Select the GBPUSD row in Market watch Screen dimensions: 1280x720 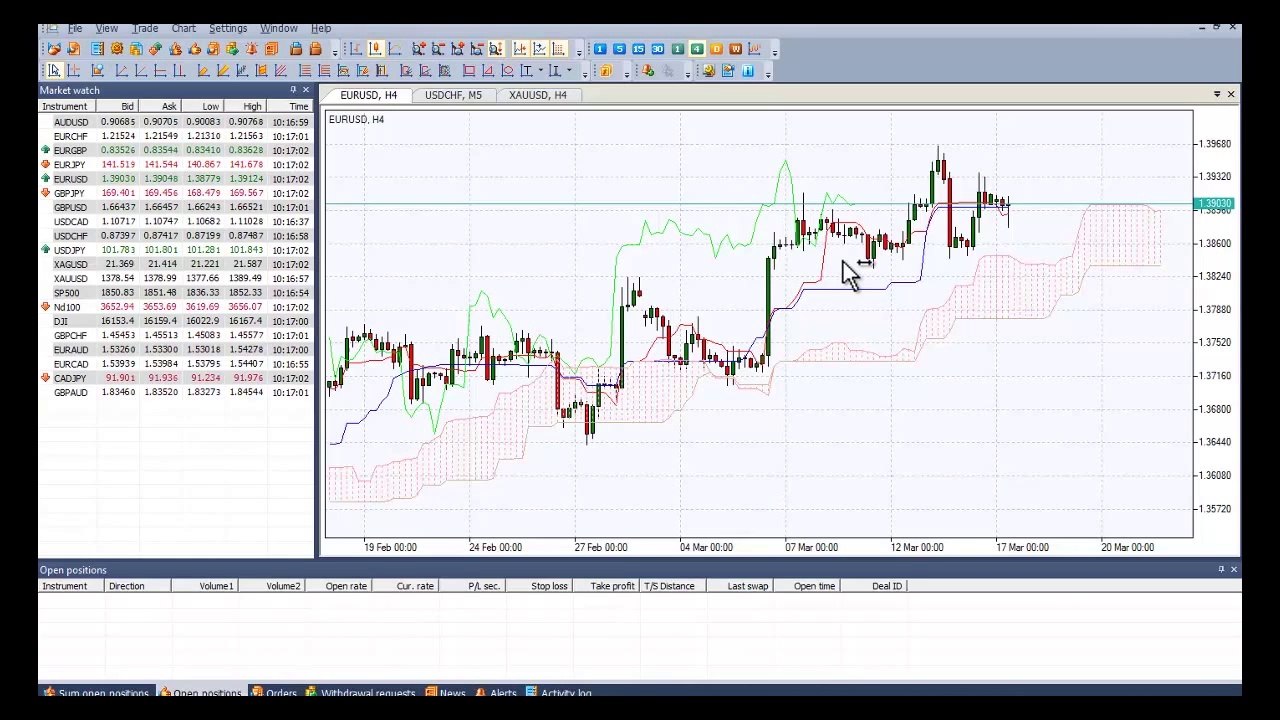tap(175, 207)
